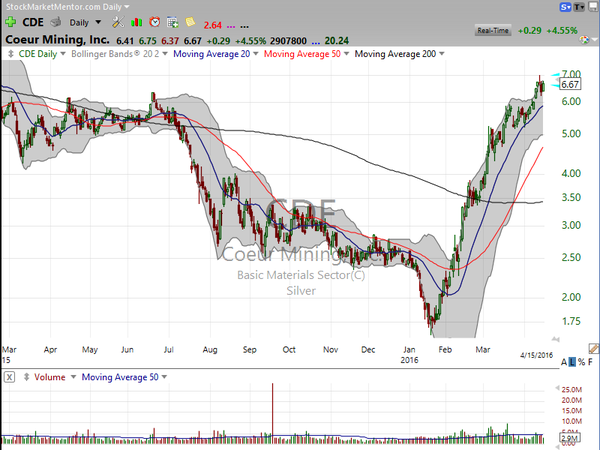Click the printer icon beside CDE
The width and height of the screenshot is (600, 450).
56,22
